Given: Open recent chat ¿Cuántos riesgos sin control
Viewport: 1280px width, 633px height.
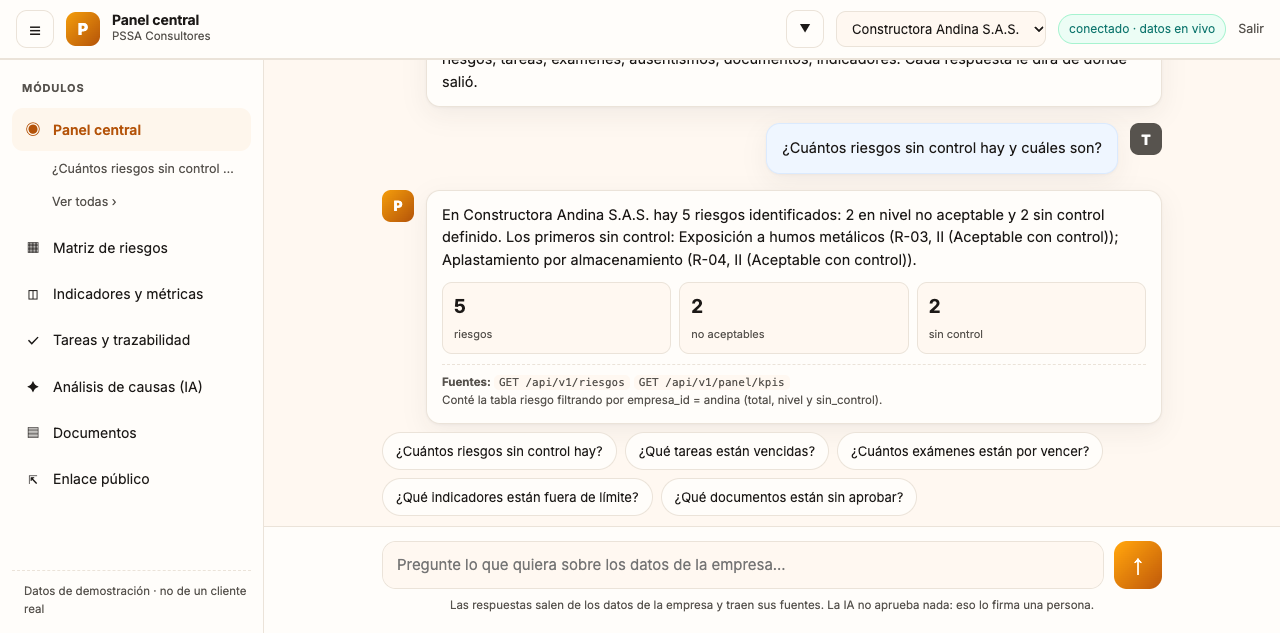Looking at the screenshot, I should (x=143, y=169).
